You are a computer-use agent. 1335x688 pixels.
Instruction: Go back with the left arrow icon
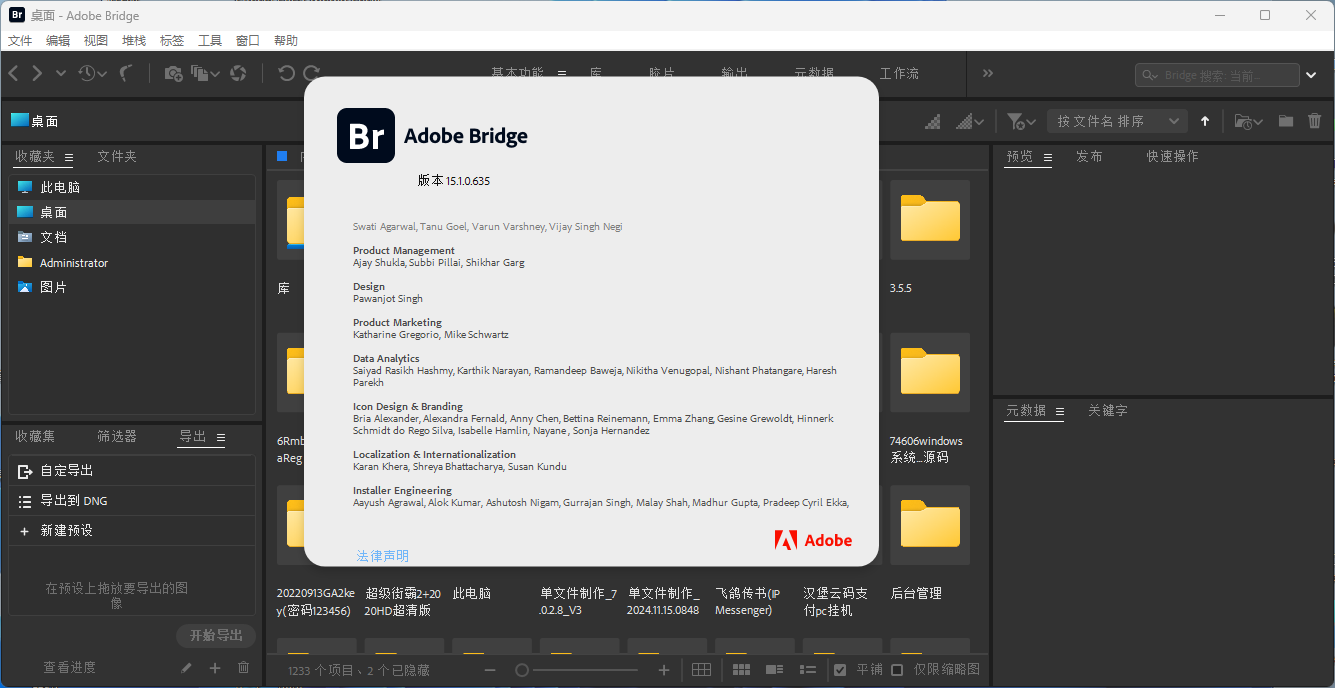tap(14, 73)
